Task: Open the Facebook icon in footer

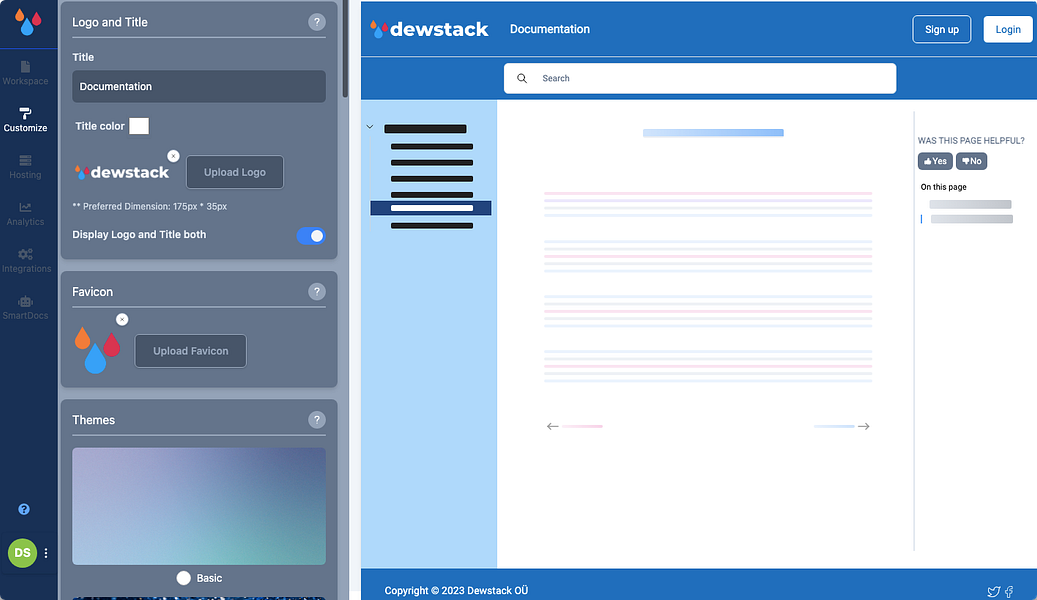Action: click(x=1009, y=592)
